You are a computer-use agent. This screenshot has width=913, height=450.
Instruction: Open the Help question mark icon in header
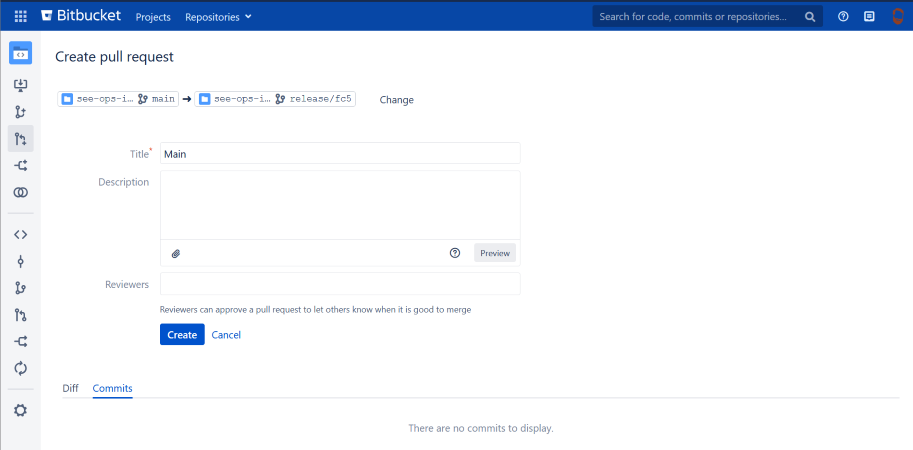pos(843,16)
